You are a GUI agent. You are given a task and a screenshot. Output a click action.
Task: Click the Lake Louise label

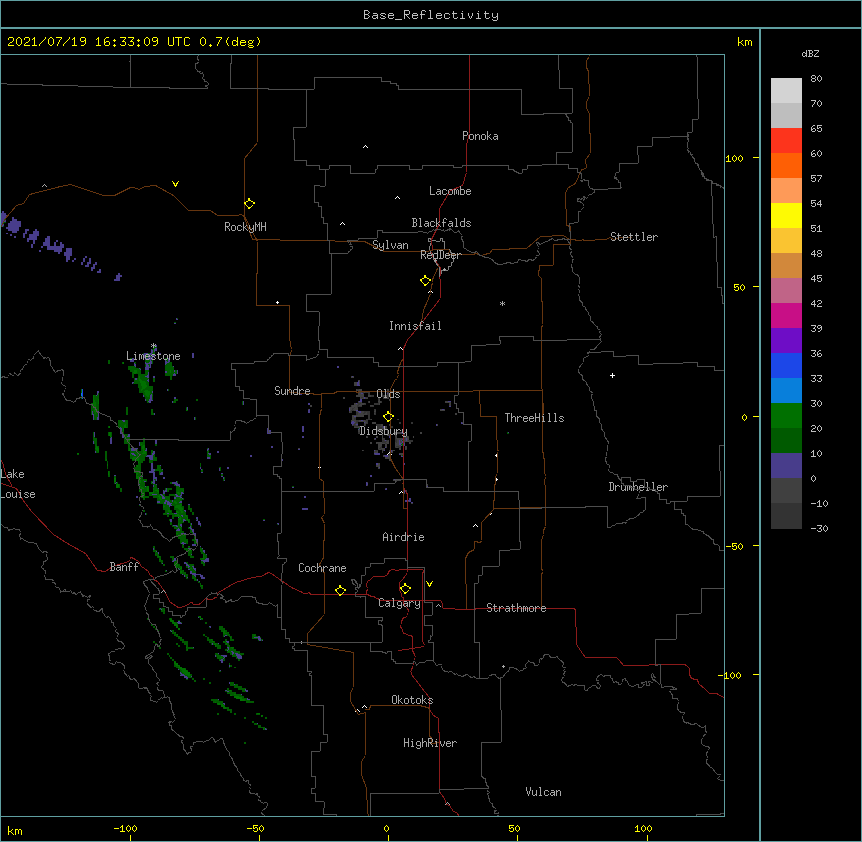18,484
